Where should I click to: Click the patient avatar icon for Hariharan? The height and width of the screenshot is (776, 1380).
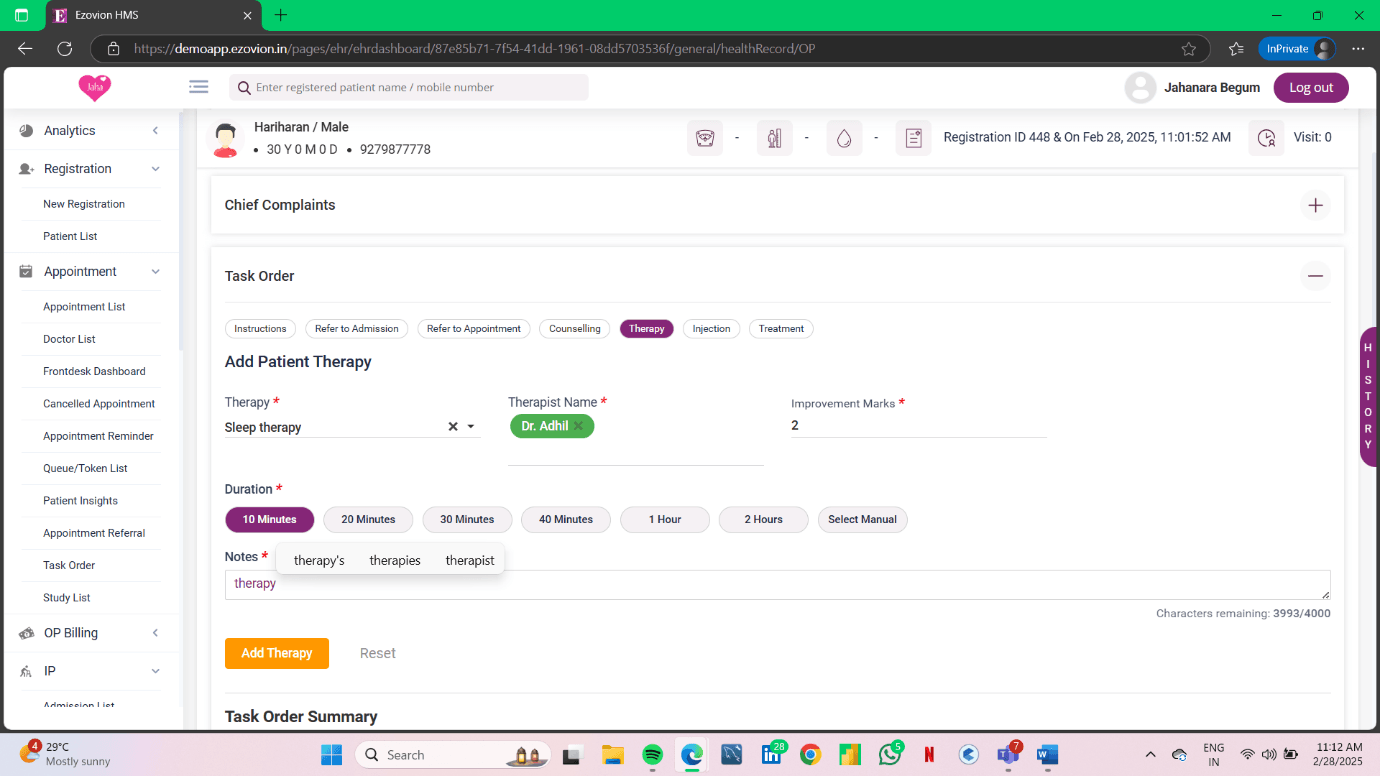[x=226, y=139]
